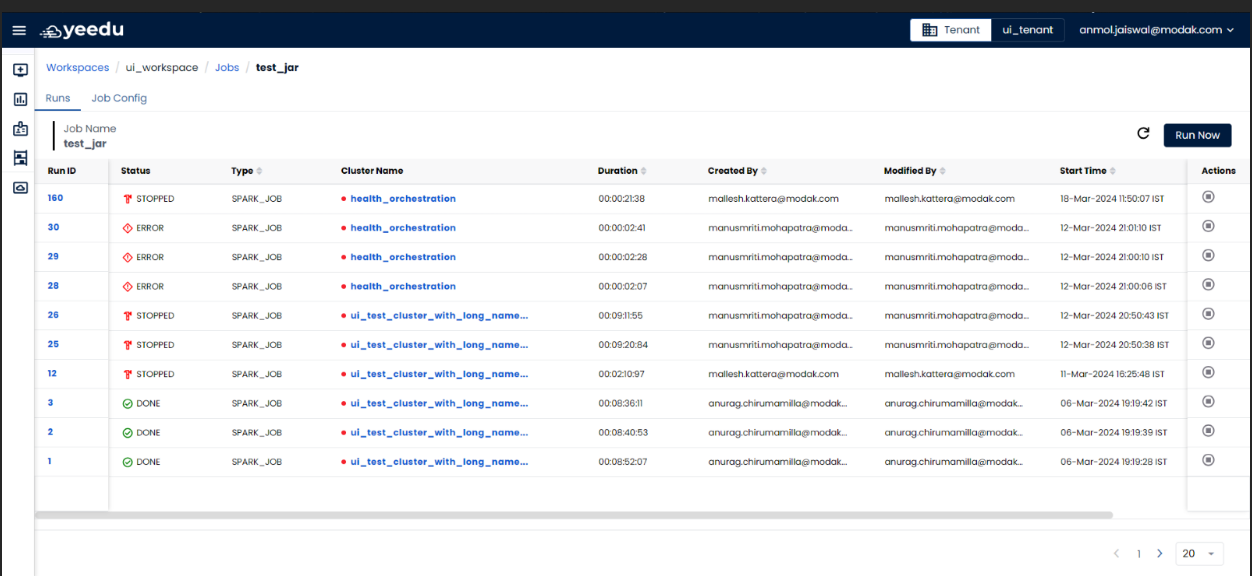Click test_jar job name text
The height and width of the screenshot is (576, 1252).
[85, 143]
